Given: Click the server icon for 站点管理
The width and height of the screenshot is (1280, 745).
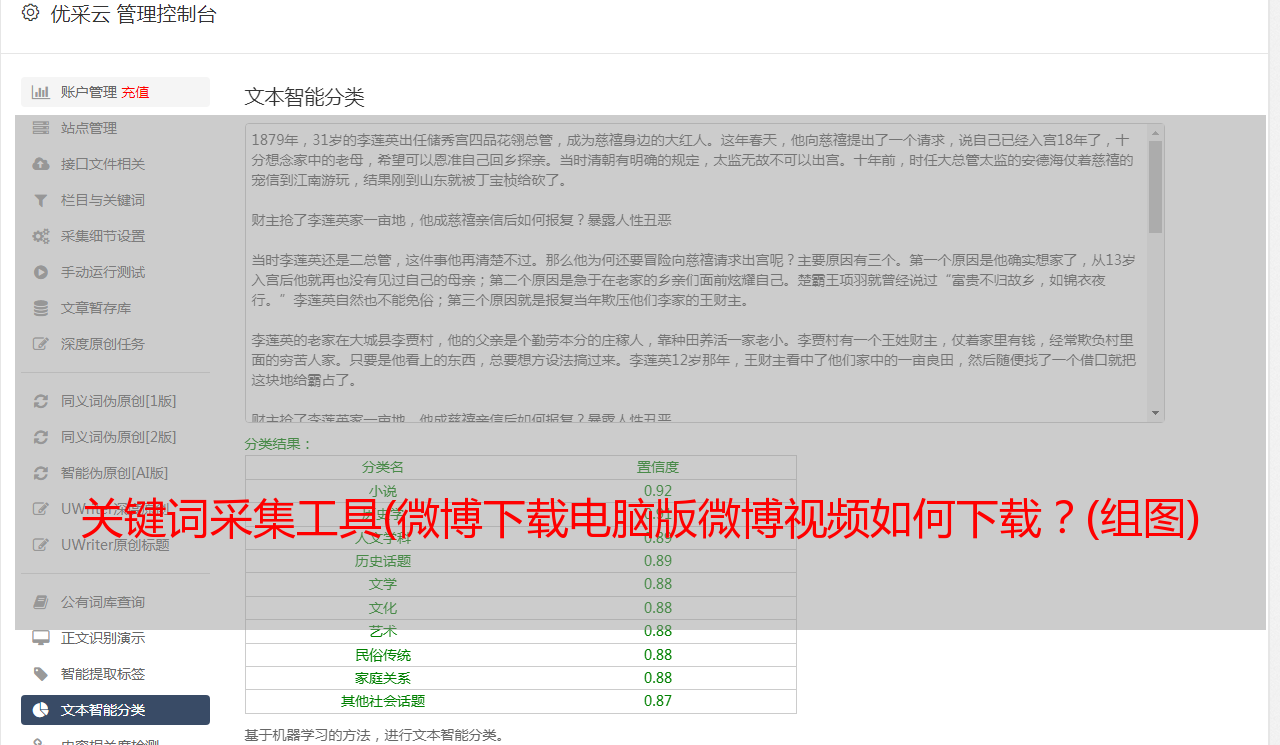Looking at the screenshot, I should tap(41, 128).
